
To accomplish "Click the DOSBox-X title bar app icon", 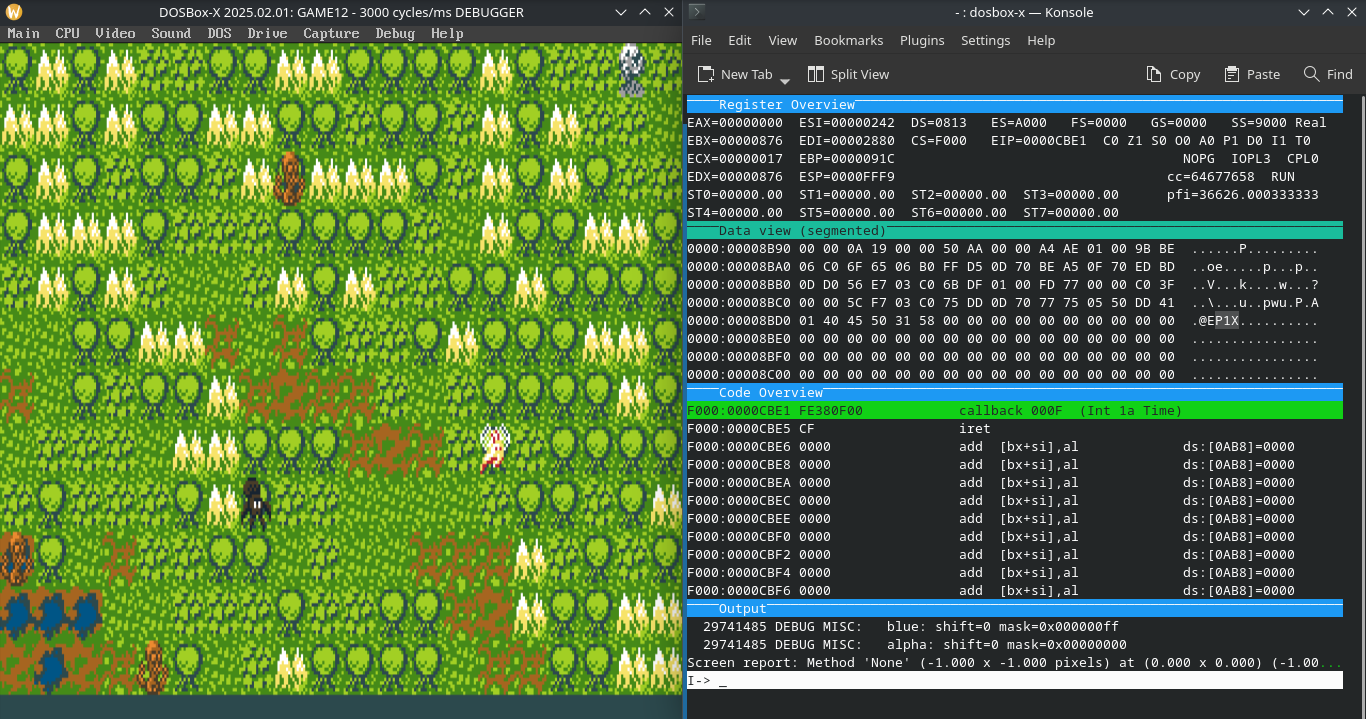I will coord(13,13).
